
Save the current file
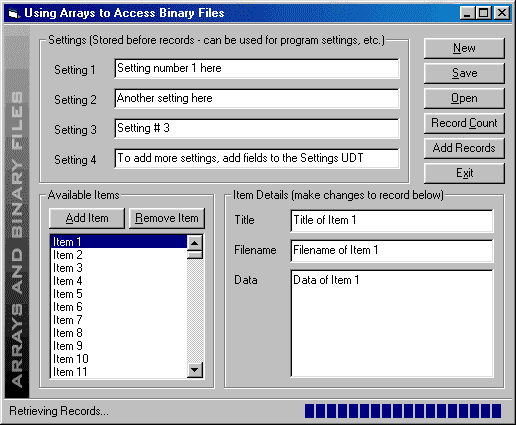coord(464,73)
